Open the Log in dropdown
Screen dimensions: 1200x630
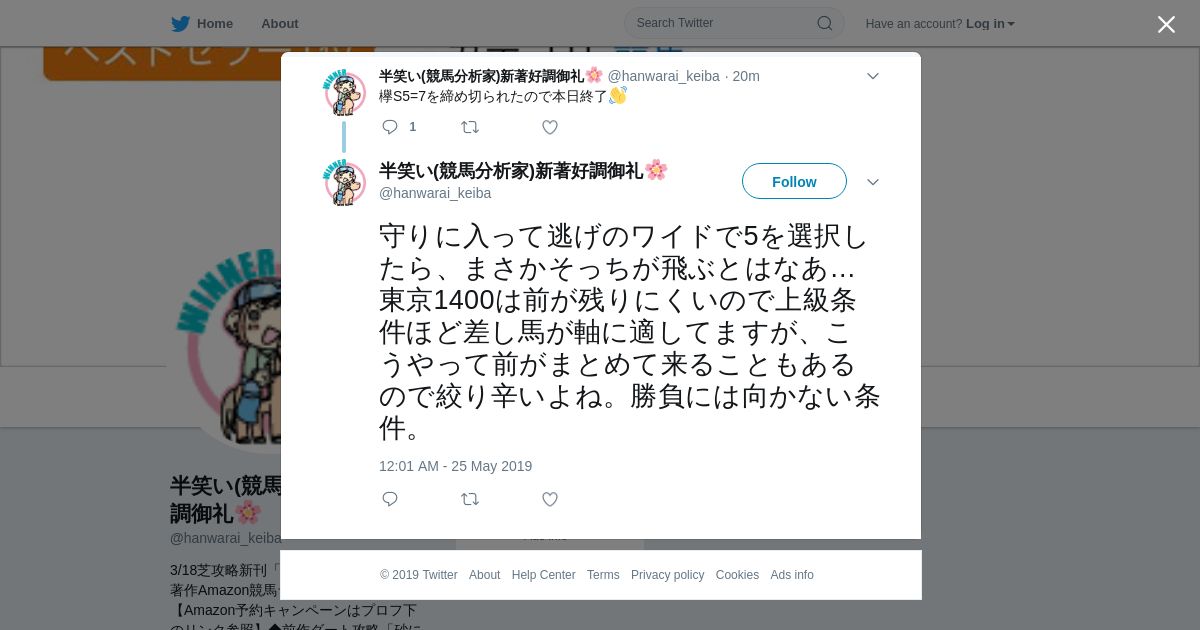pos(990,24)
